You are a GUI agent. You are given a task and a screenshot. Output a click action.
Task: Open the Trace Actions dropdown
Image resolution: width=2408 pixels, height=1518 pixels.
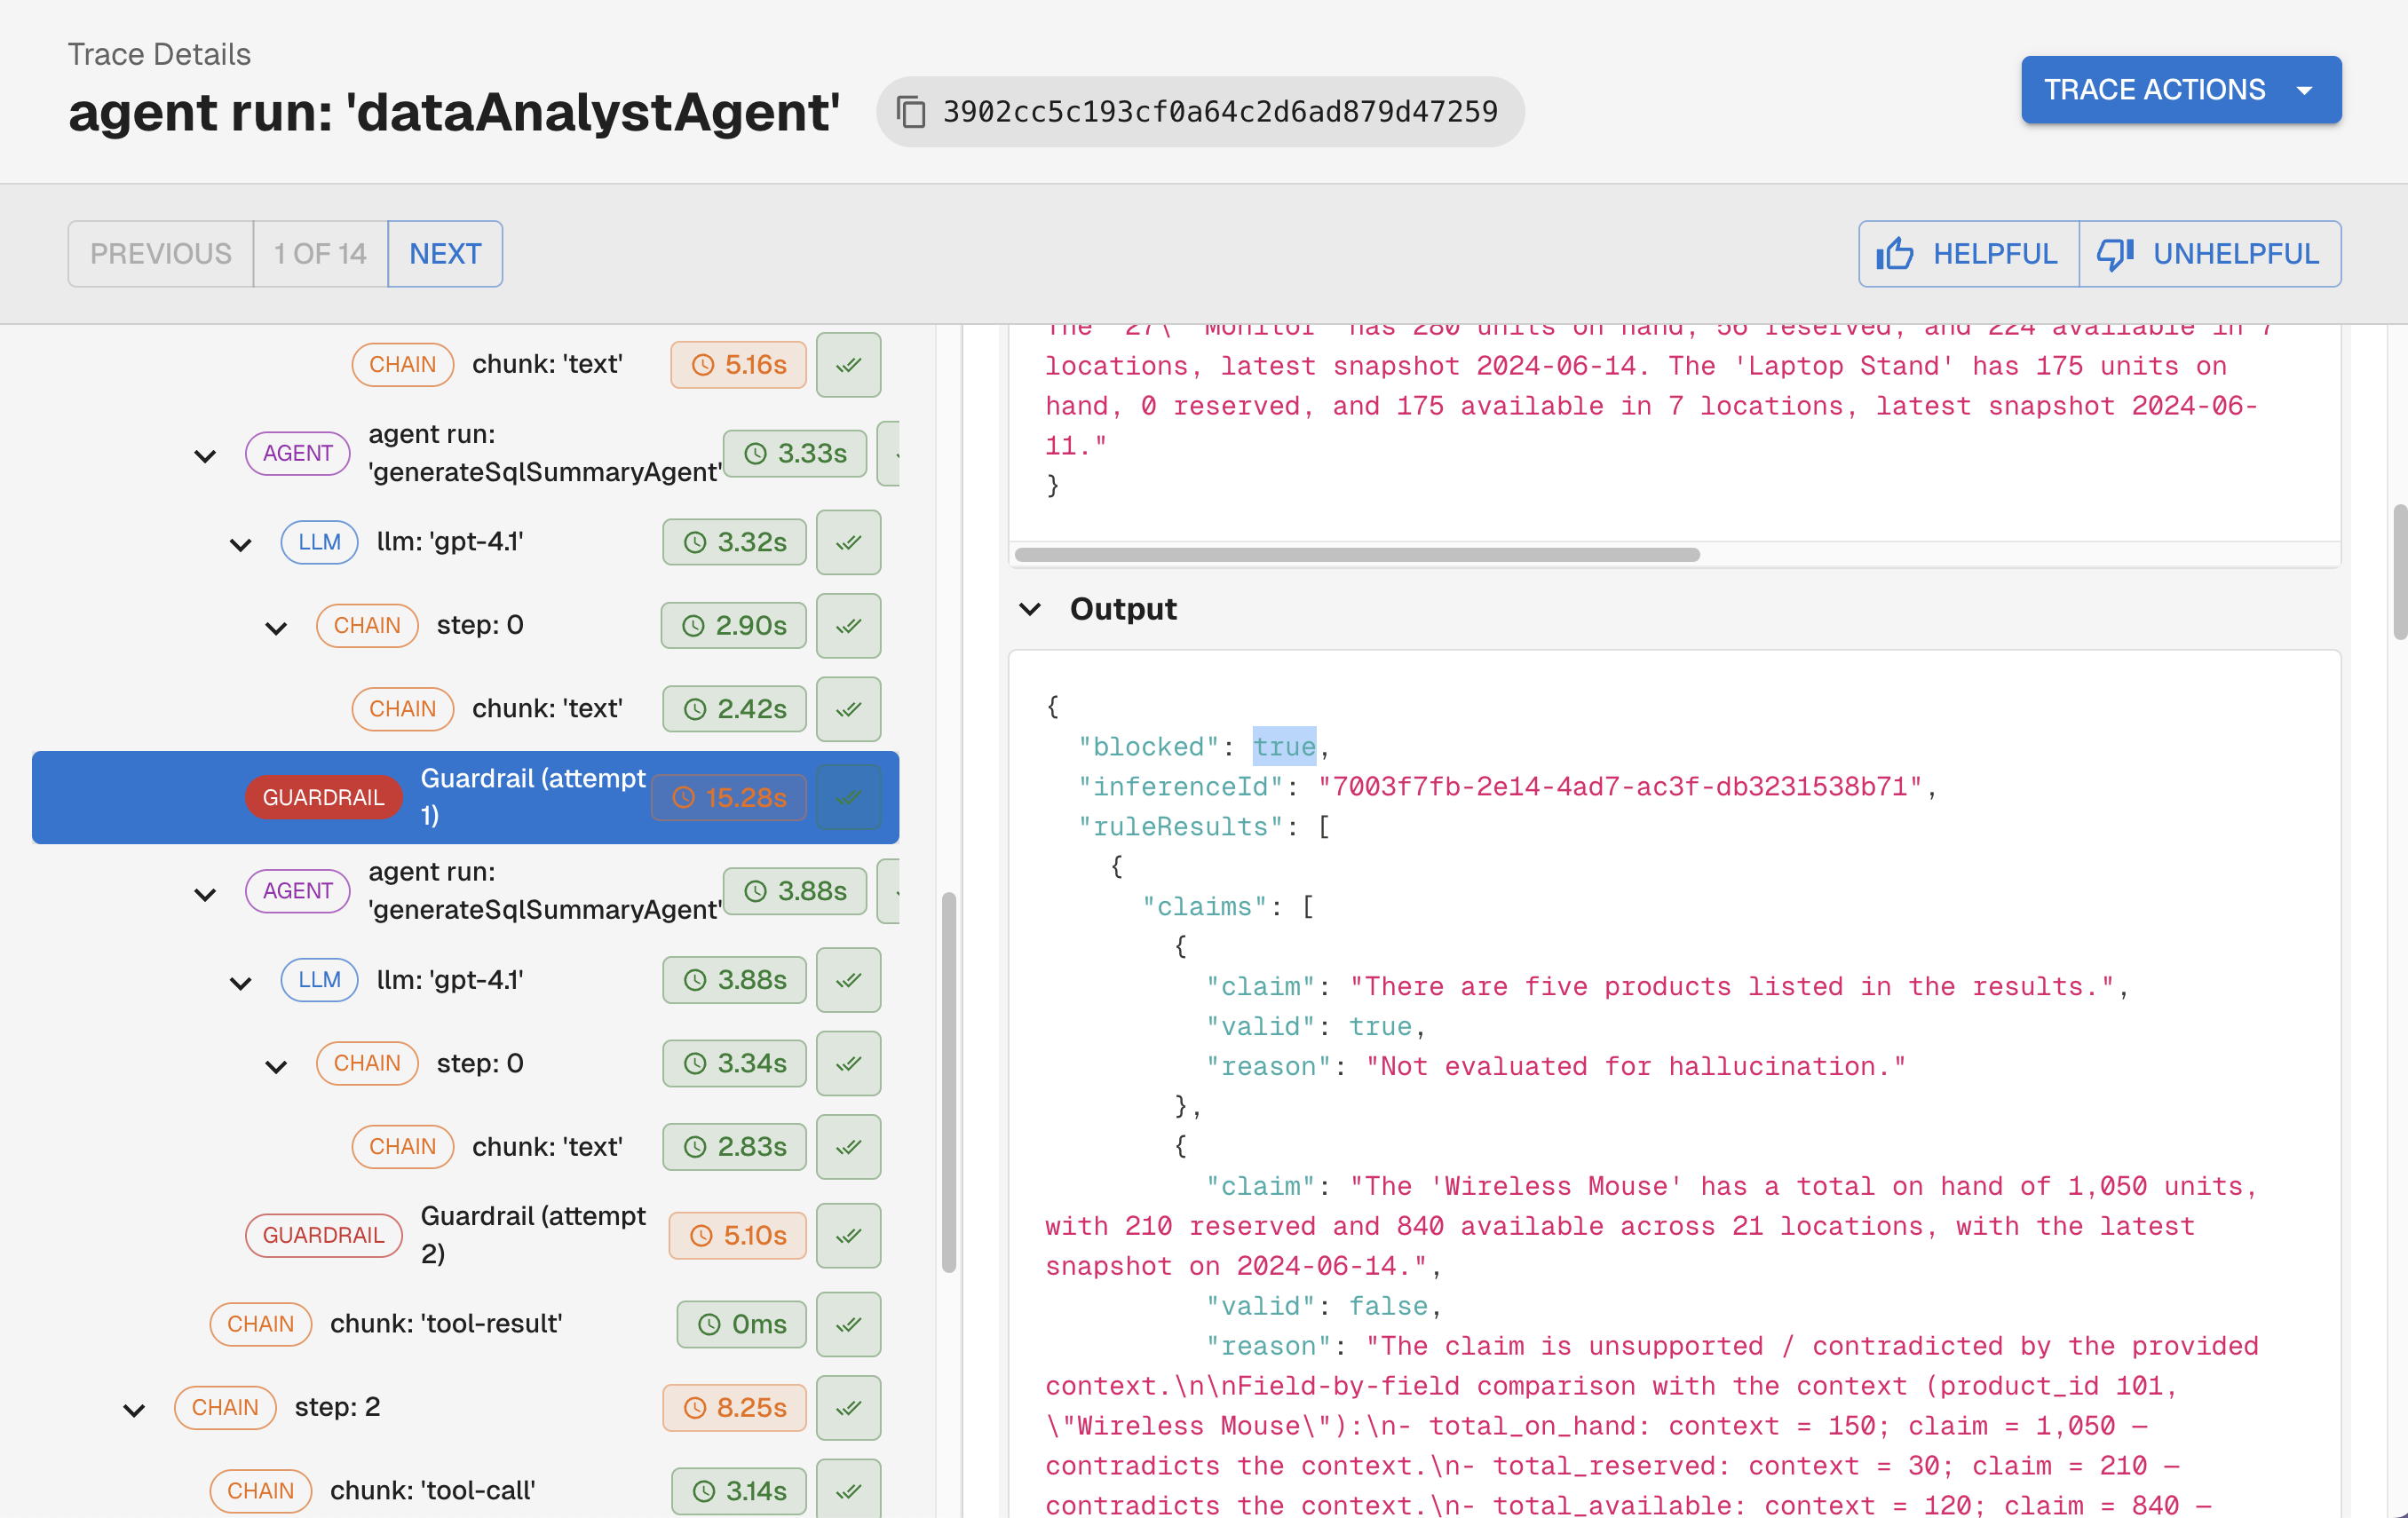[x=2180, y=90]
